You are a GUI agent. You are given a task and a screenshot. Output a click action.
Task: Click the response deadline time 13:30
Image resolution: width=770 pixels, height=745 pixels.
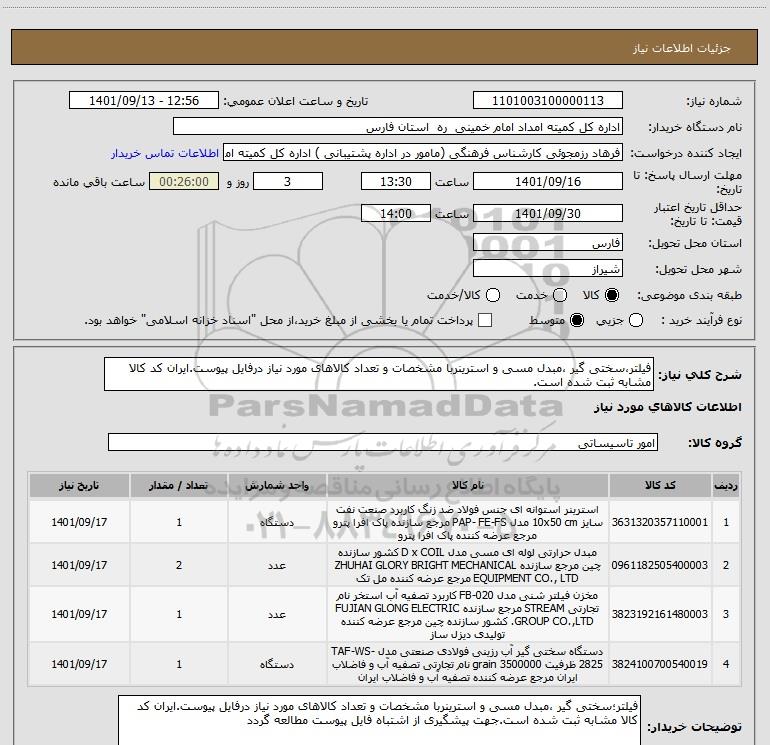coord(396,181)
